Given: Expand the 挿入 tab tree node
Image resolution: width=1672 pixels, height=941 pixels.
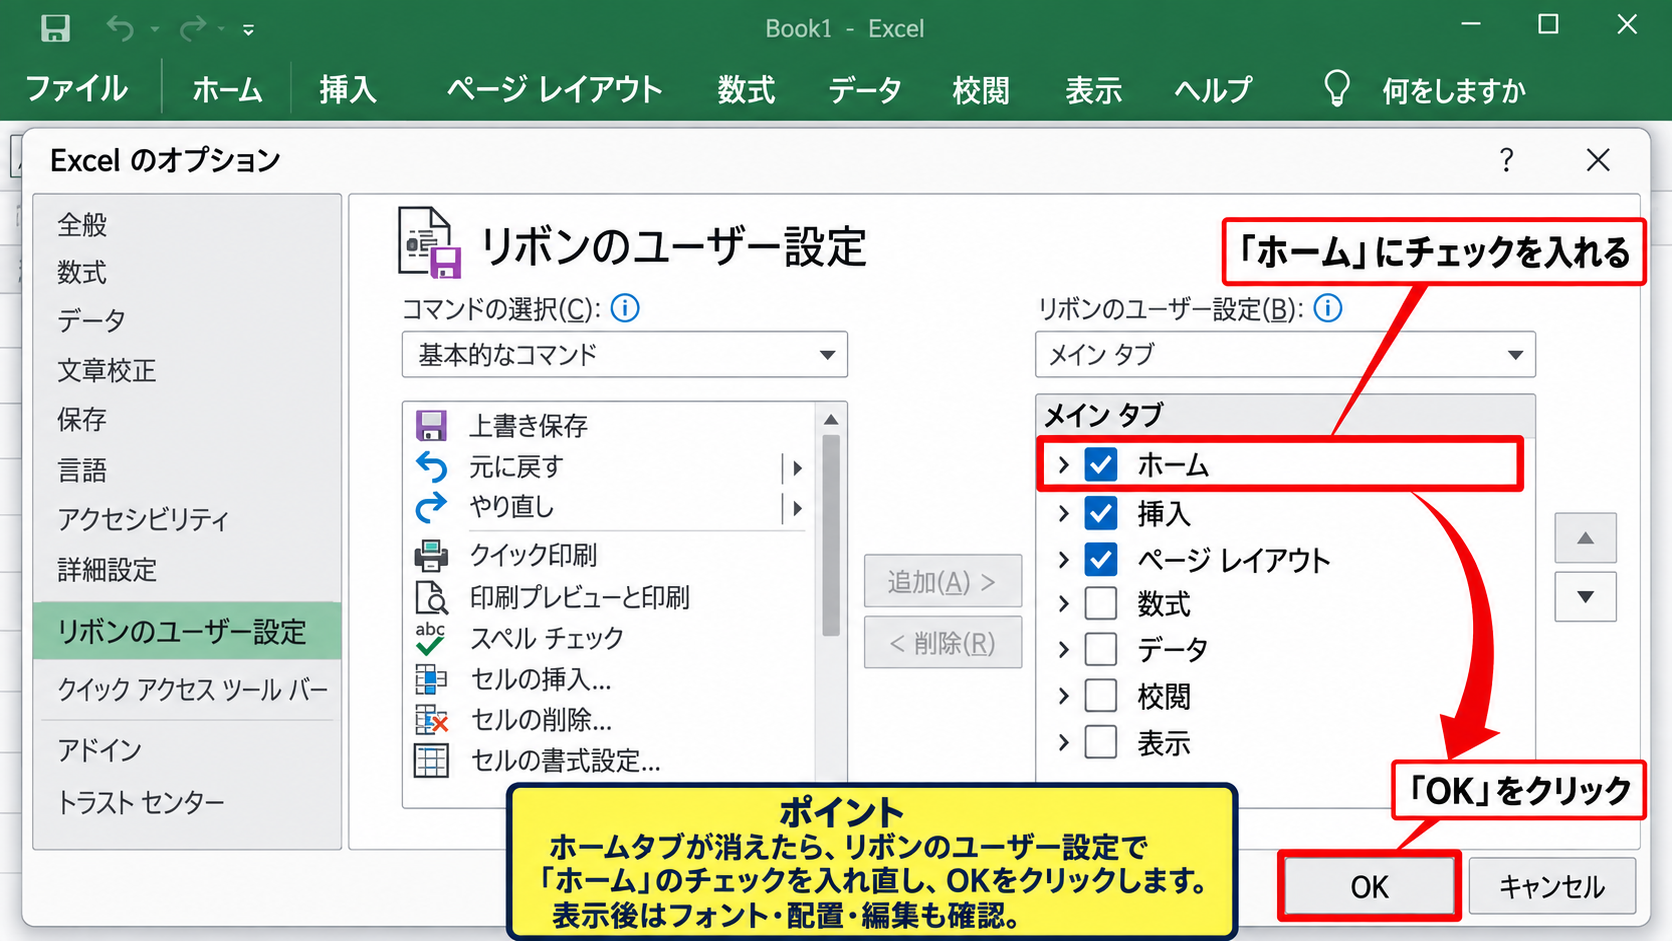Looking at the screenshot, I should [1064, 513].
